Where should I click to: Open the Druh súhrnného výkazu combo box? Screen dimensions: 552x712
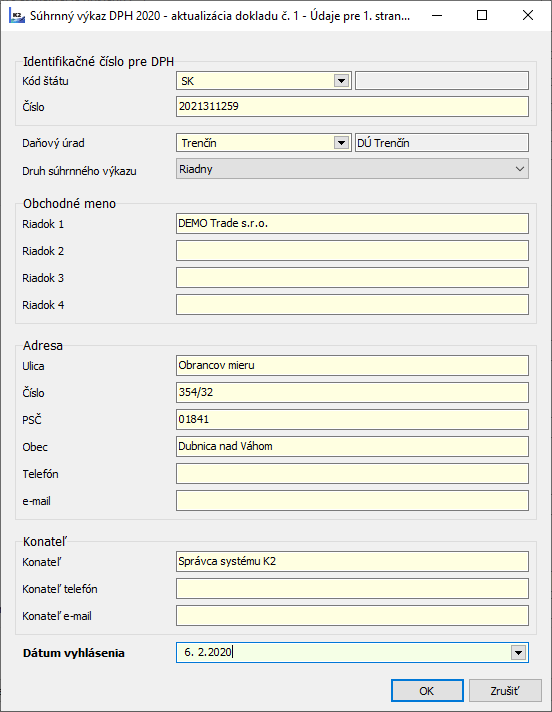[352, 169]
